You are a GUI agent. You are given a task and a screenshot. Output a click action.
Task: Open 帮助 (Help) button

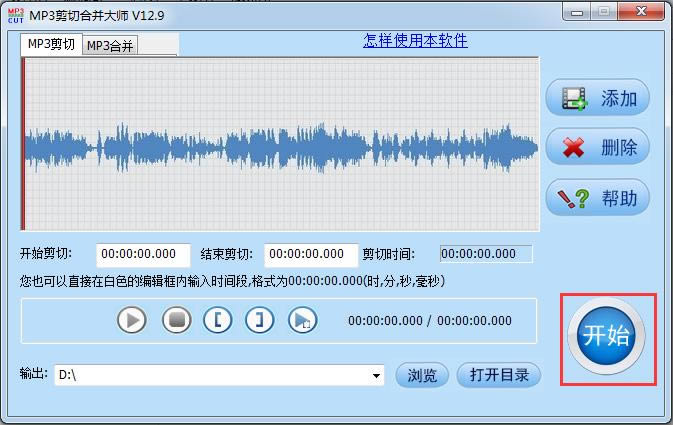tap(597, 197)
